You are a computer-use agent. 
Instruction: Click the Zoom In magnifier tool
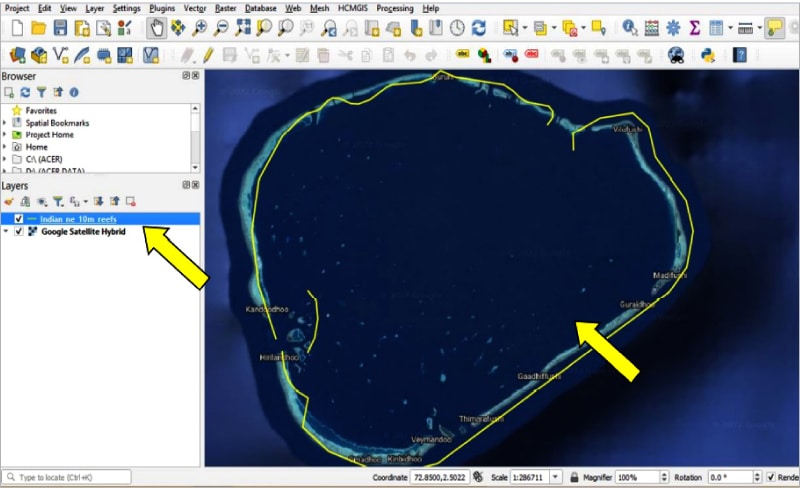(x=200, y=28)
